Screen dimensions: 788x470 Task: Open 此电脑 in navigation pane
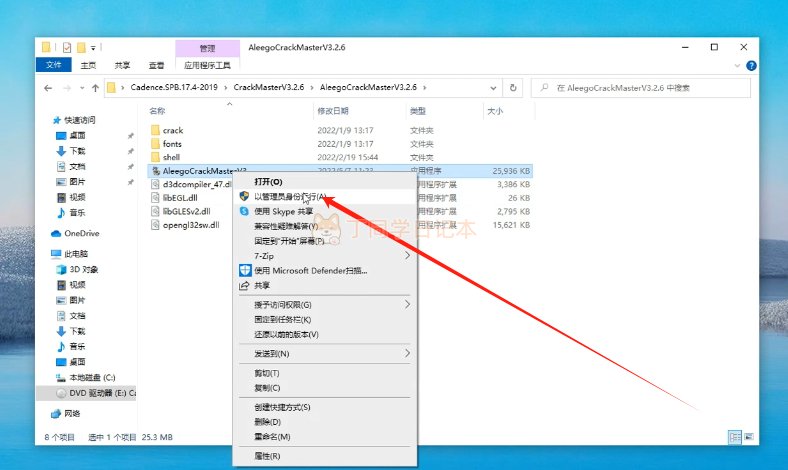(x=69, y=254)
